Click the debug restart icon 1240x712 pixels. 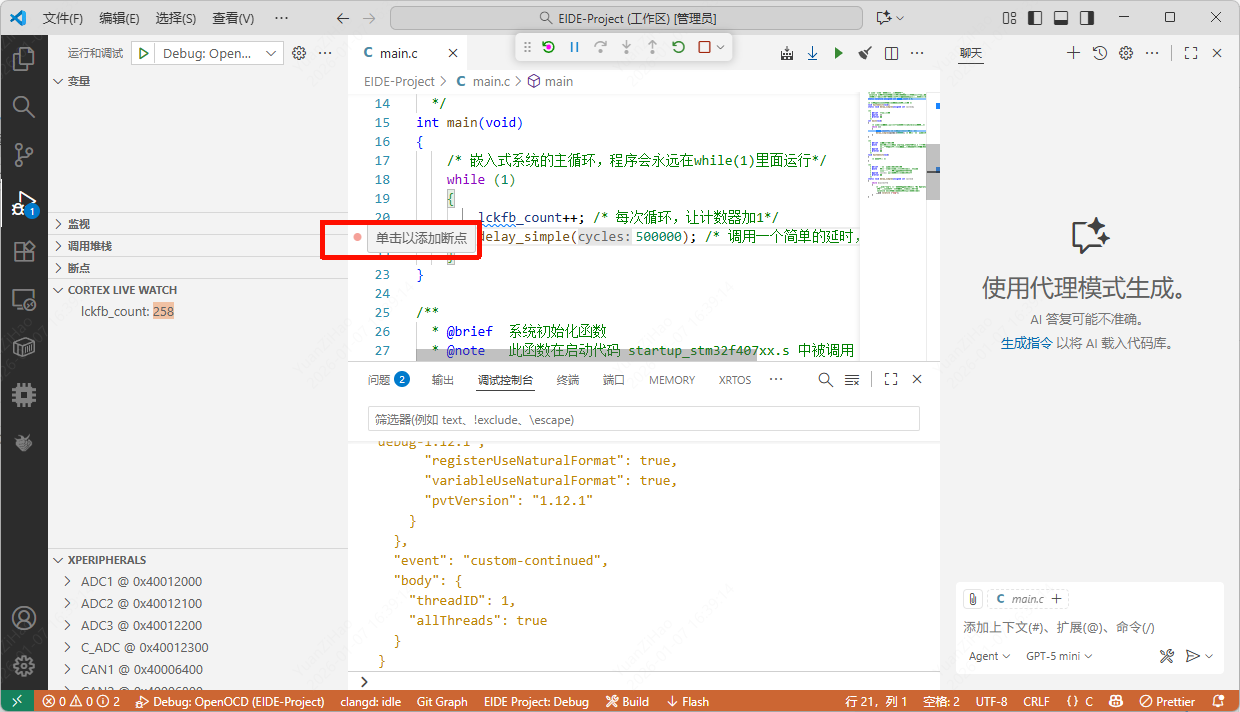[x=679, y=47]
